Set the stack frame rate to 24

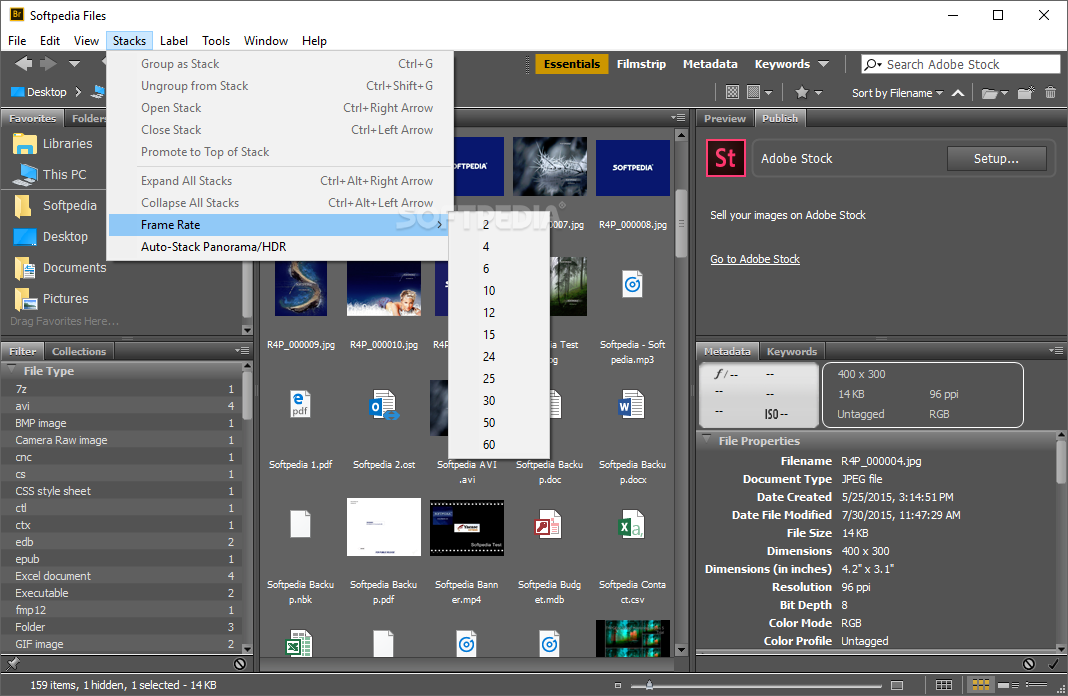point(499,357)
